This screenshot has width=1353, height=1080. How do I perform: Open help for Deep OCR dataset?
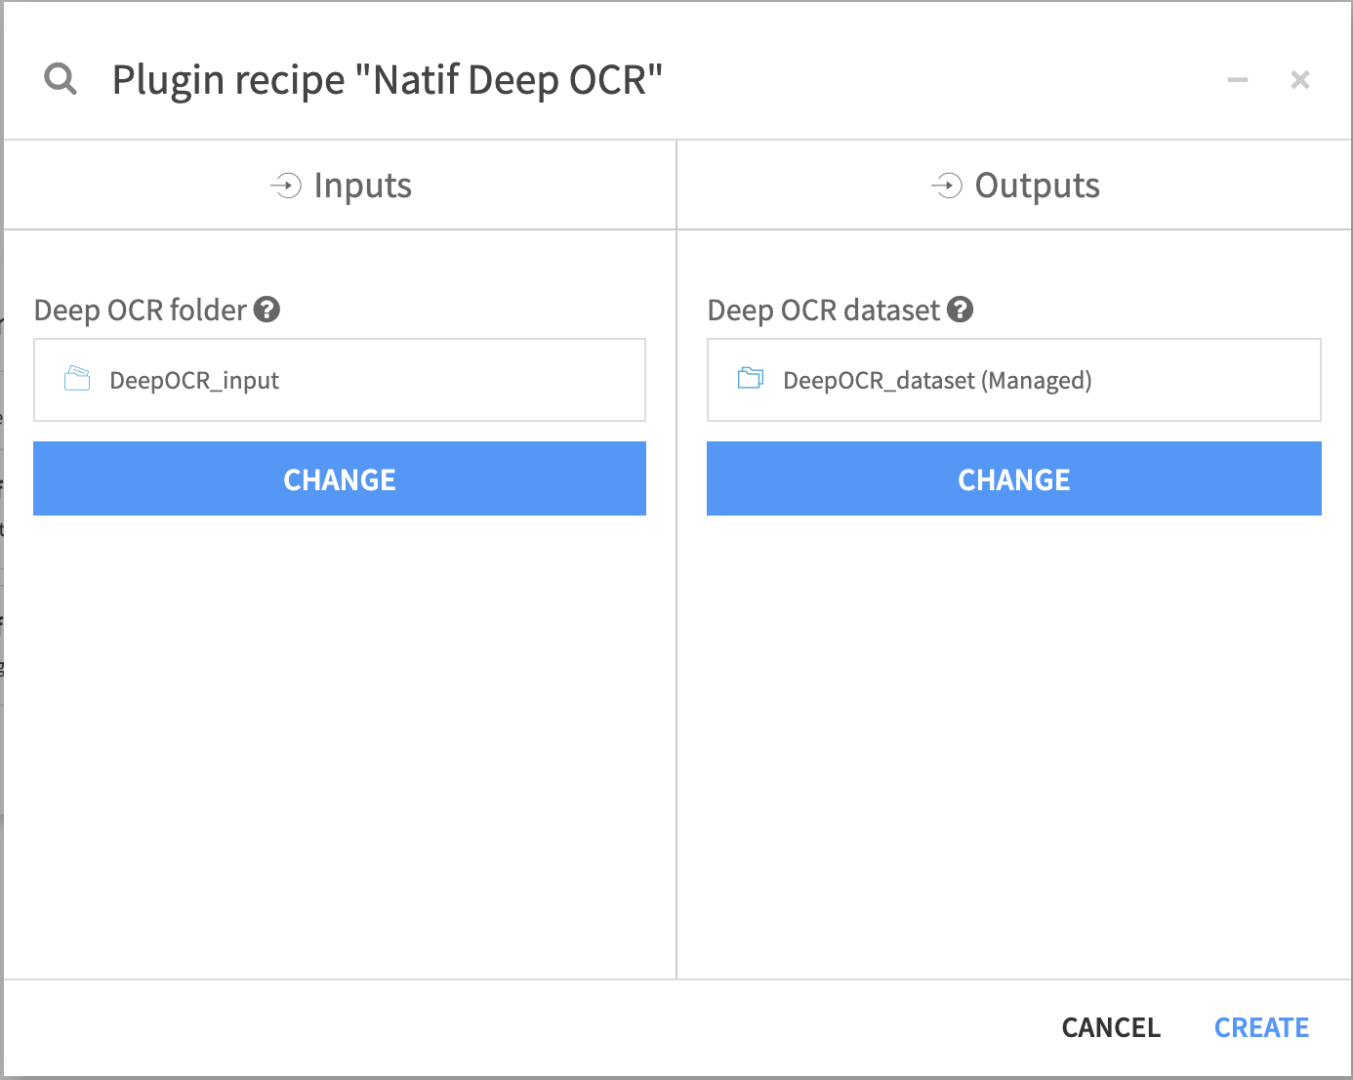point(960,310)
